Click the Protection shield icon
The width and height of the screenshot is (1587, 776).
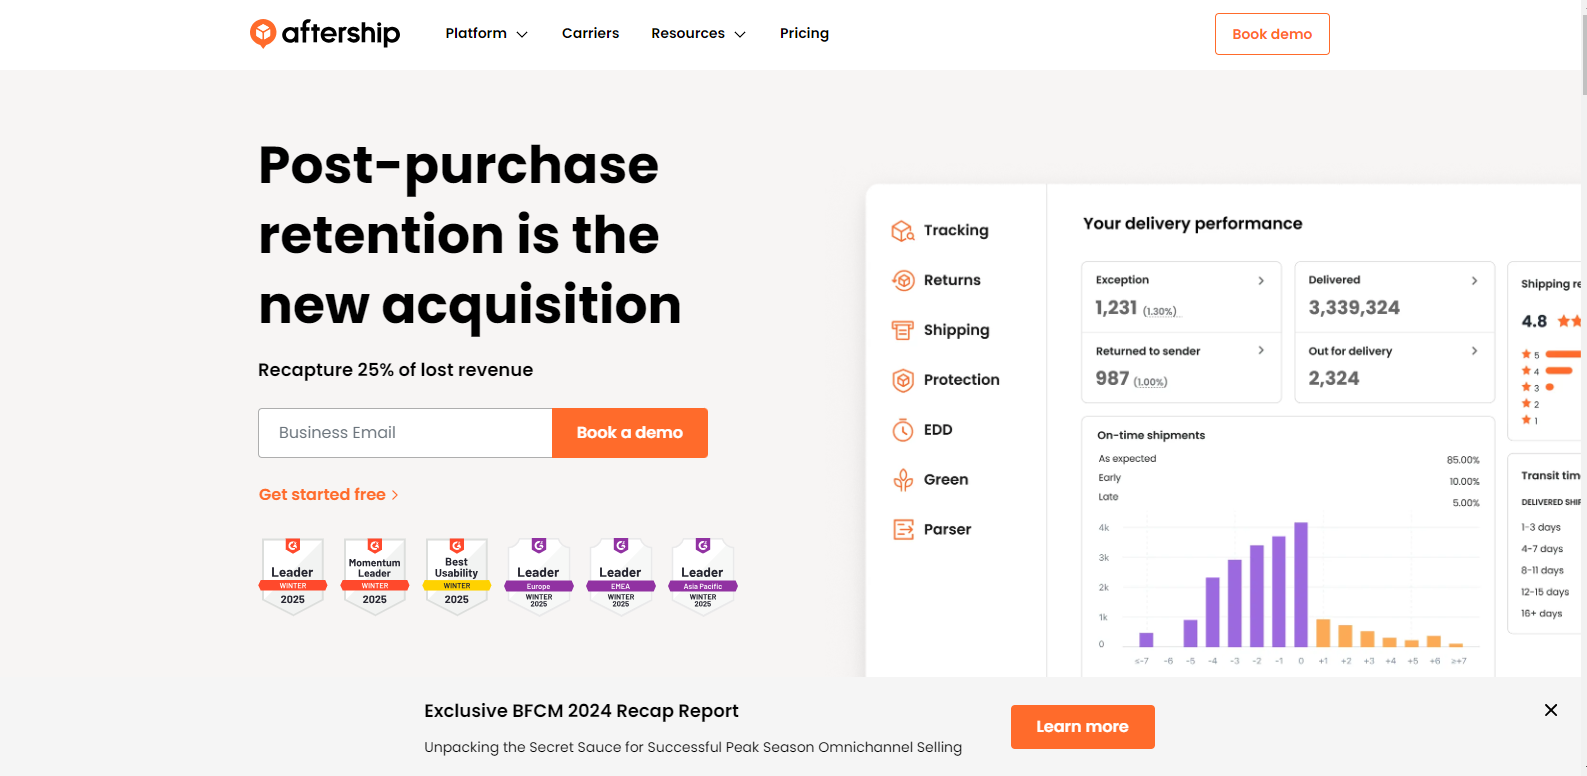[x=903, y=380]
